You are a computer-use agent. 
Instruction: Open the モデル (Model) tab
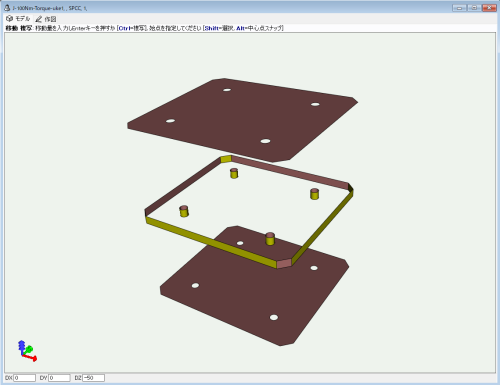[18, 19]
